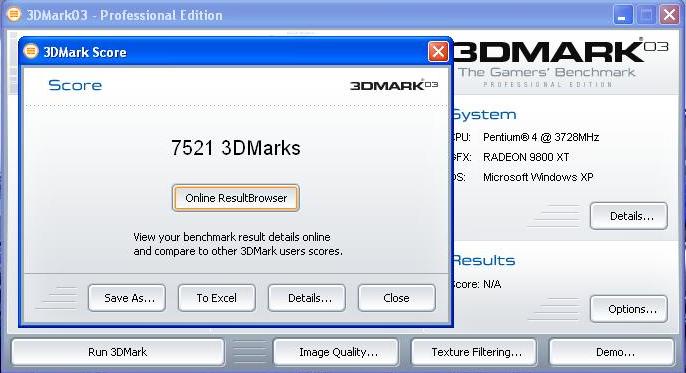Export the score To Excel
The height and width of the screenshot is (373, 686).
[217, 298]
